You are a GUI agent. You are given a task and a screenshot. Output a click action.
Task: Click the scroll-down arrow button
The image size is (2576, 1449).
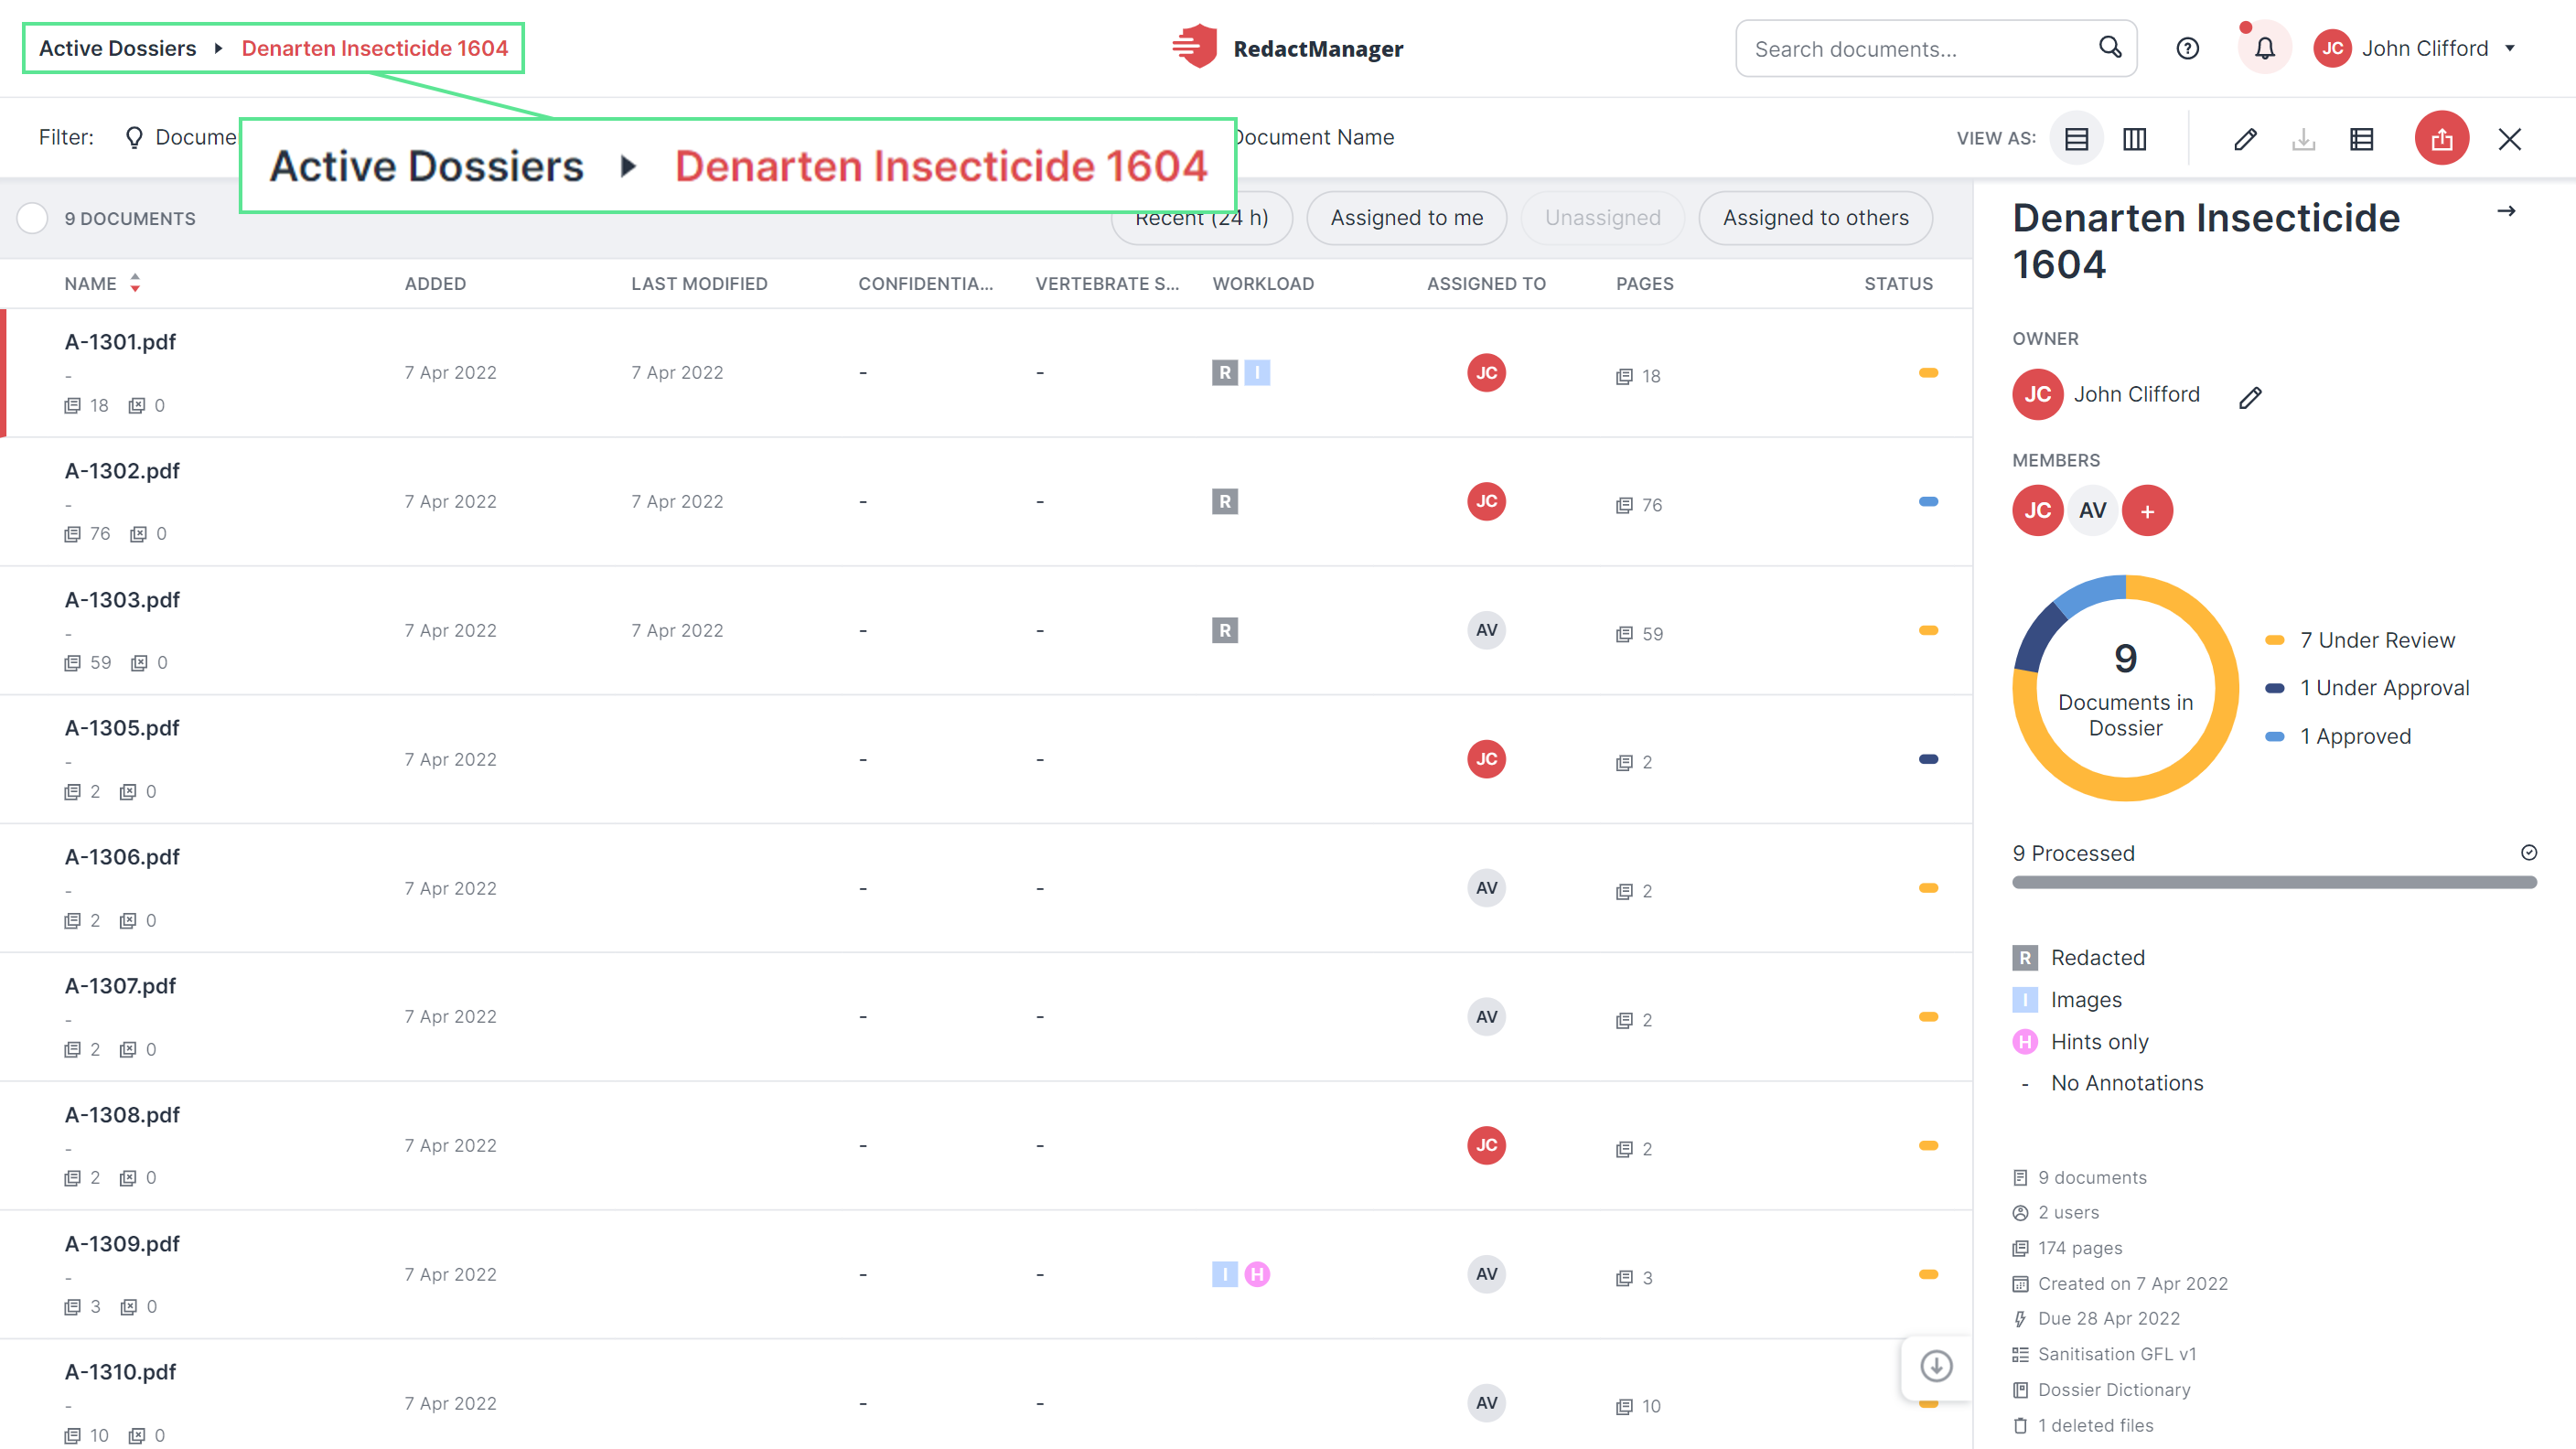1936,1365
